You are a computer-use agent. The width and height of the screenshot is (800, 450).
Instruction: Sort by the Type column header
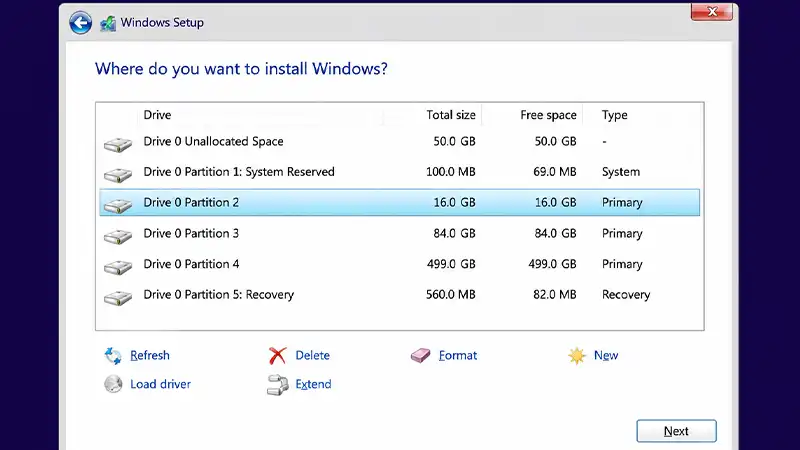click(x=614, y=115)
